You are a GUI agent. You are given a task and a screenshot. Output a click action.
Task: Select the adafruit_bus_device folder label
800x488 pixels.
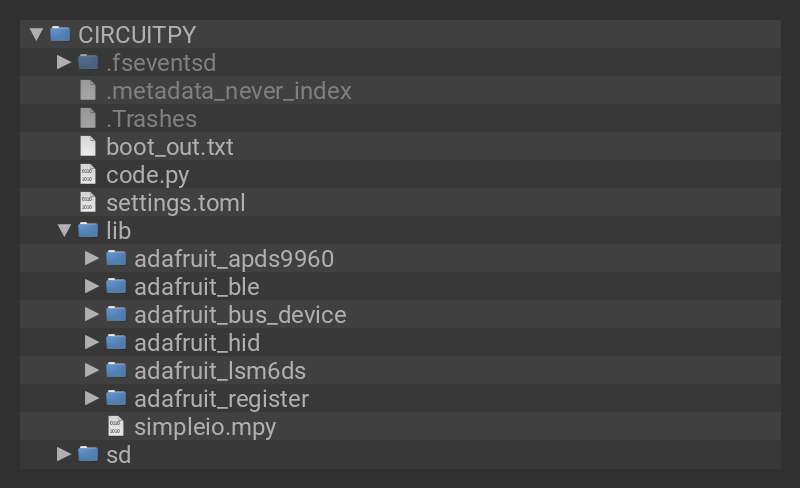[x=240, y=315]
